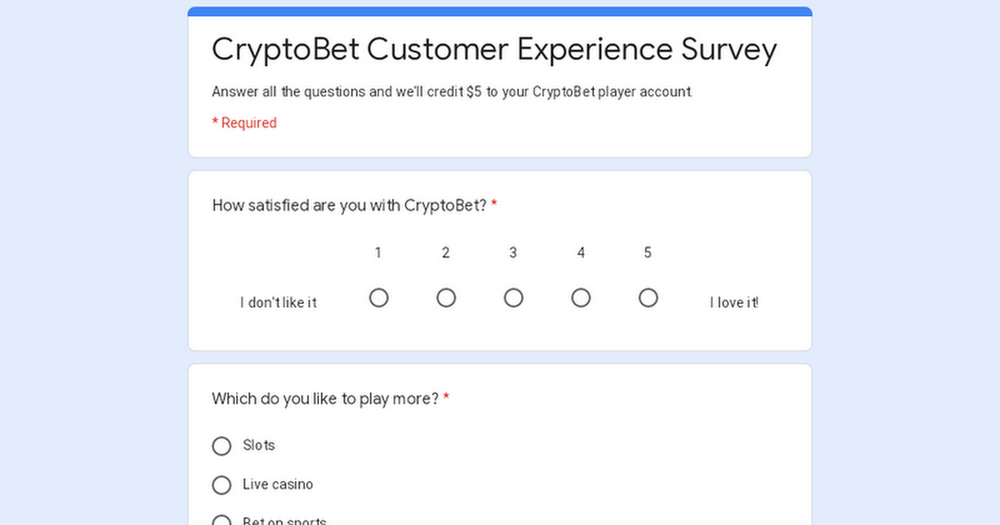The image size is (1000, 525).
Task: Select satisfaction rating 2 radio button
Action: click(446, 298)
